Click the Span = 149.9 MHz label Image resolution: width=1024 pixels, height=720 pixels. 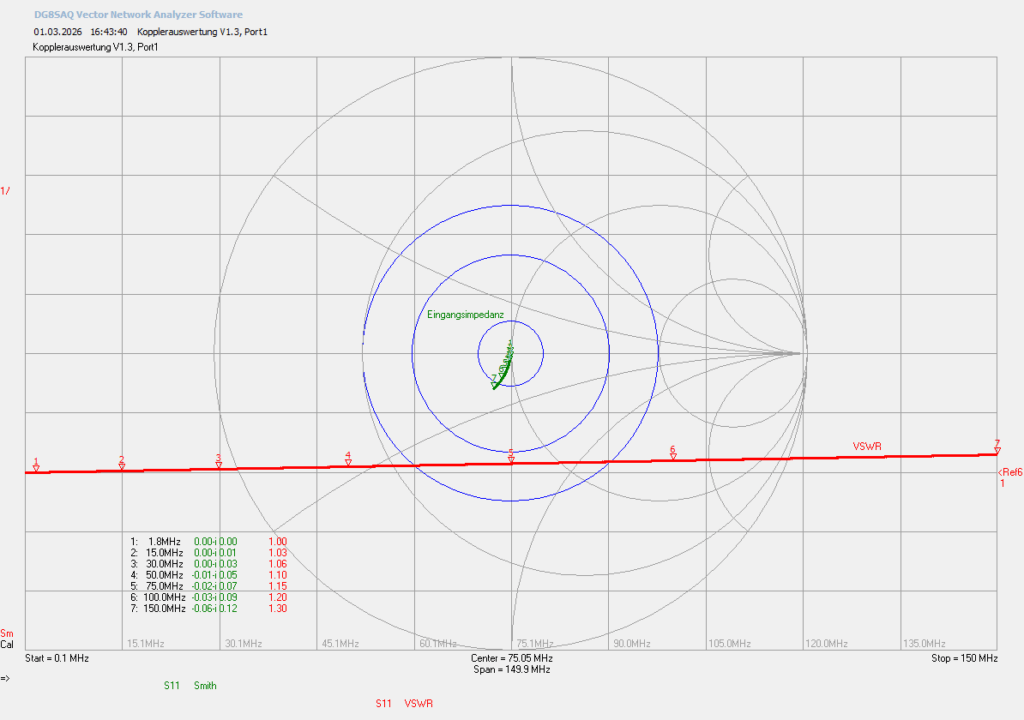coord(512,670)
